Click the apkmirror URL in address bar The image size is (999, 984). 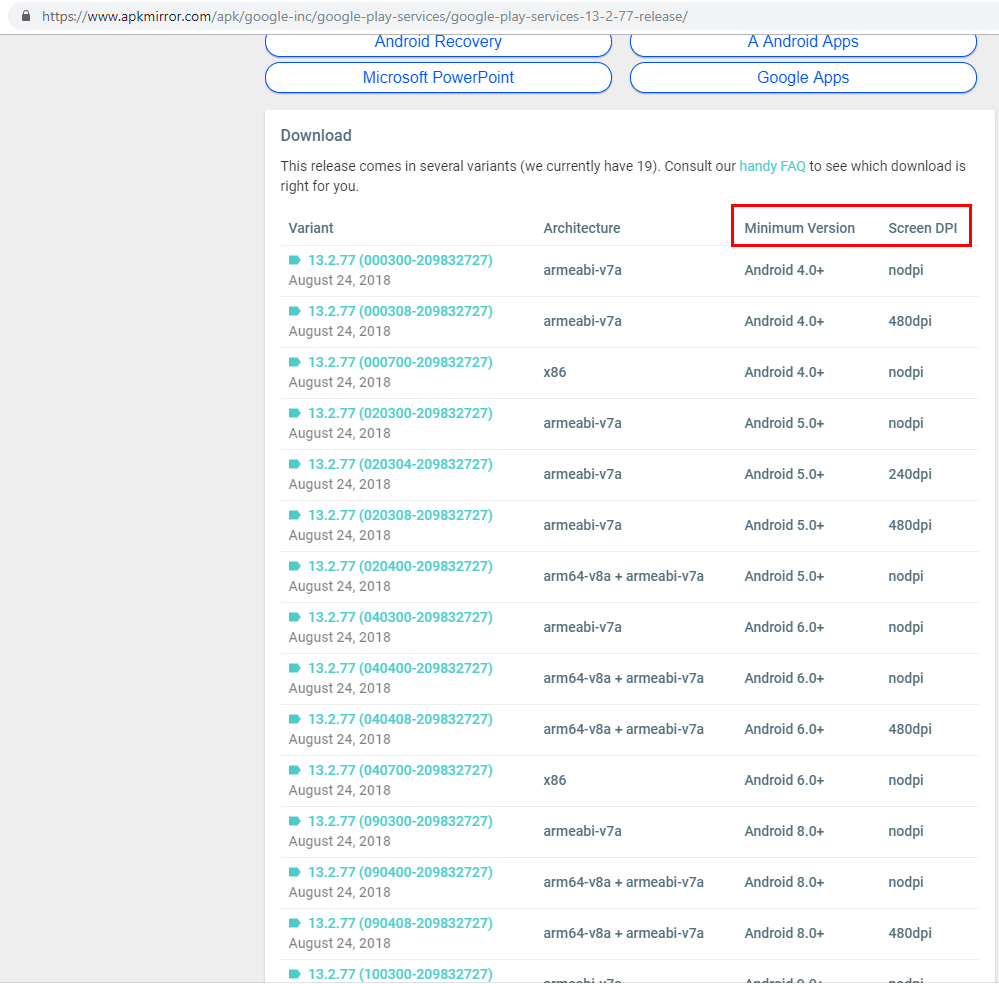coord(364,17)
